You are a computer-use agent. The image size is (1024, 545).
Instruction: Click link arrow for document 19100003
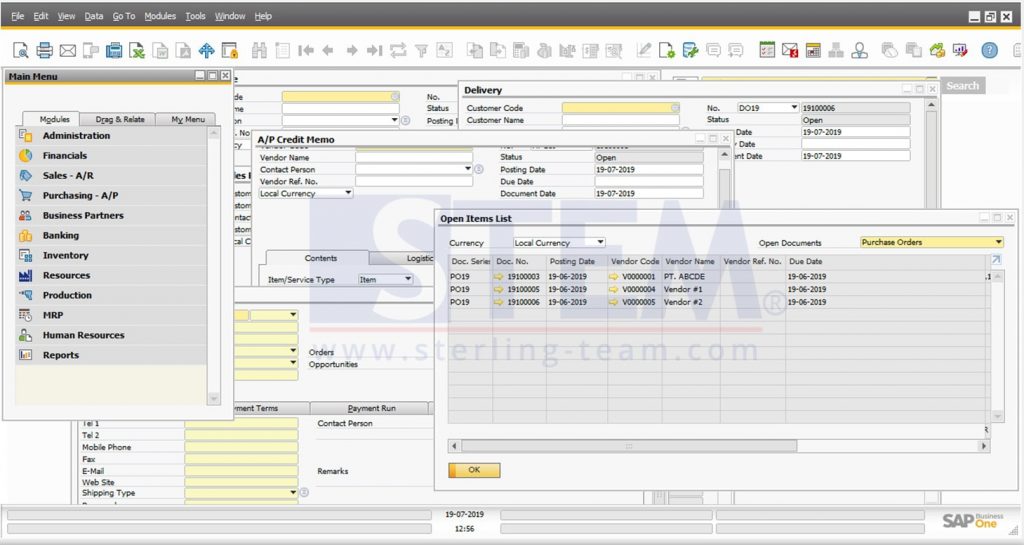(499, 277)
